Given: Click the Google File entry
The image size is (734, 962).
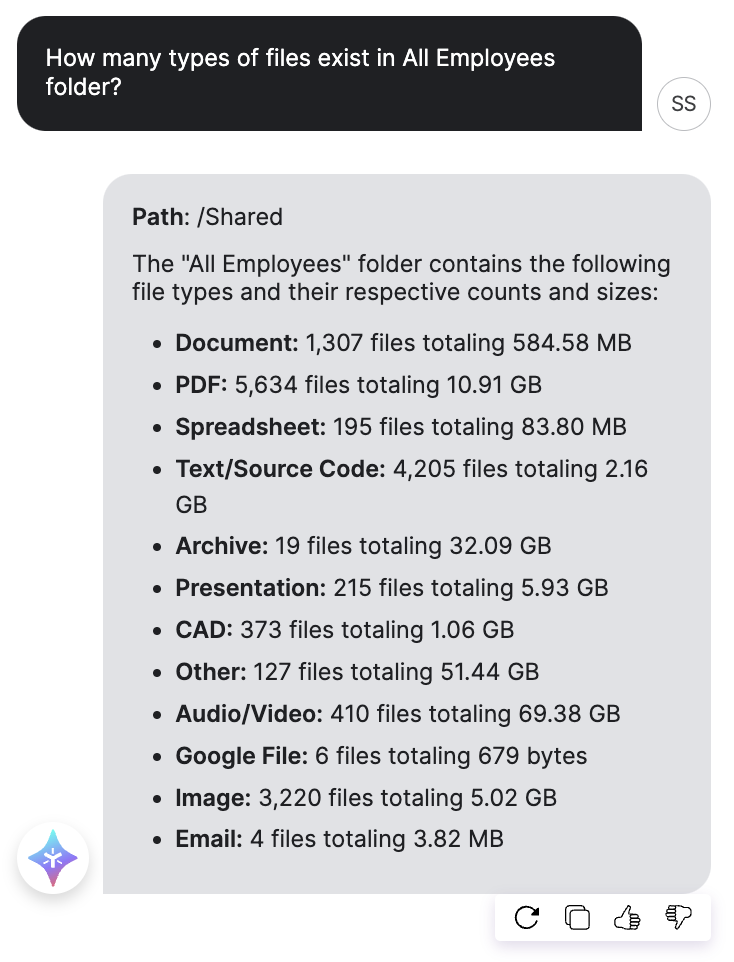Looking at the screenshot, I should 381,756.
